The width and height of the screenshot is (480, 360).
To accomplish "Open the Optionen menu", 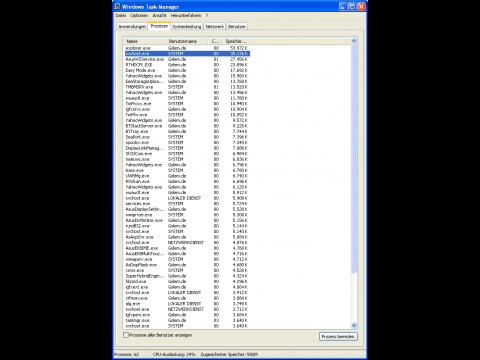I will tap(139, 15).
